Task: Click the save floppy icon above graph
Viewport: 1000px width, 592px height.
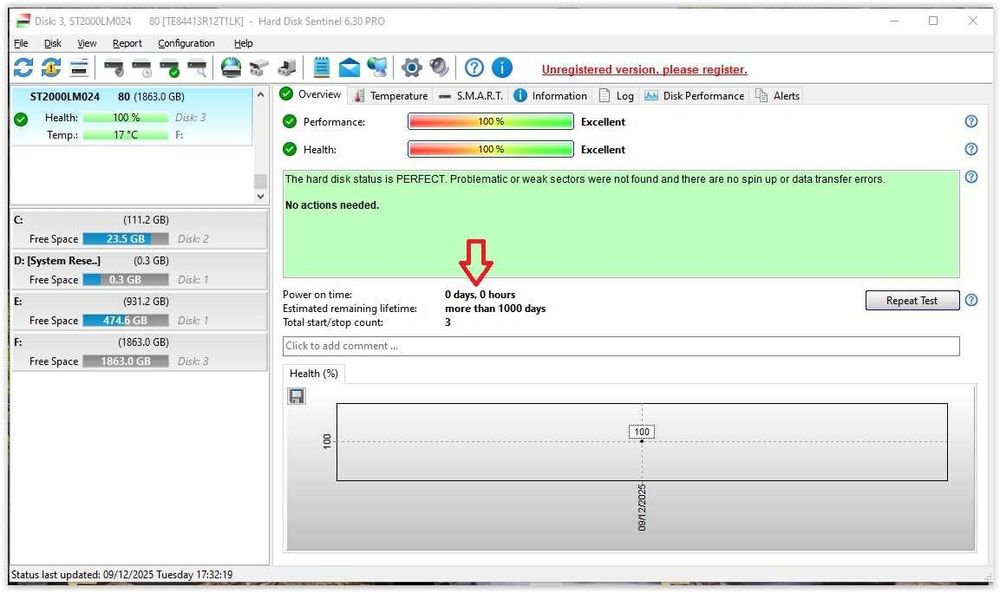Action: [297, 396]
